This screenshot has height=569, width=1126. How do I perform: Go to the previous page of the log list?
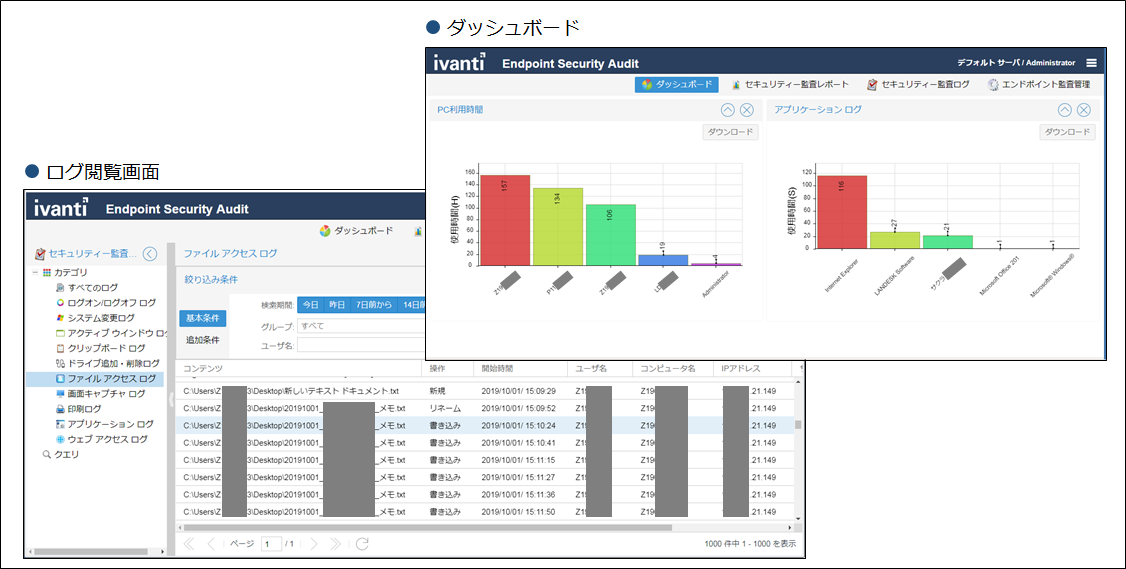point(210,544)
